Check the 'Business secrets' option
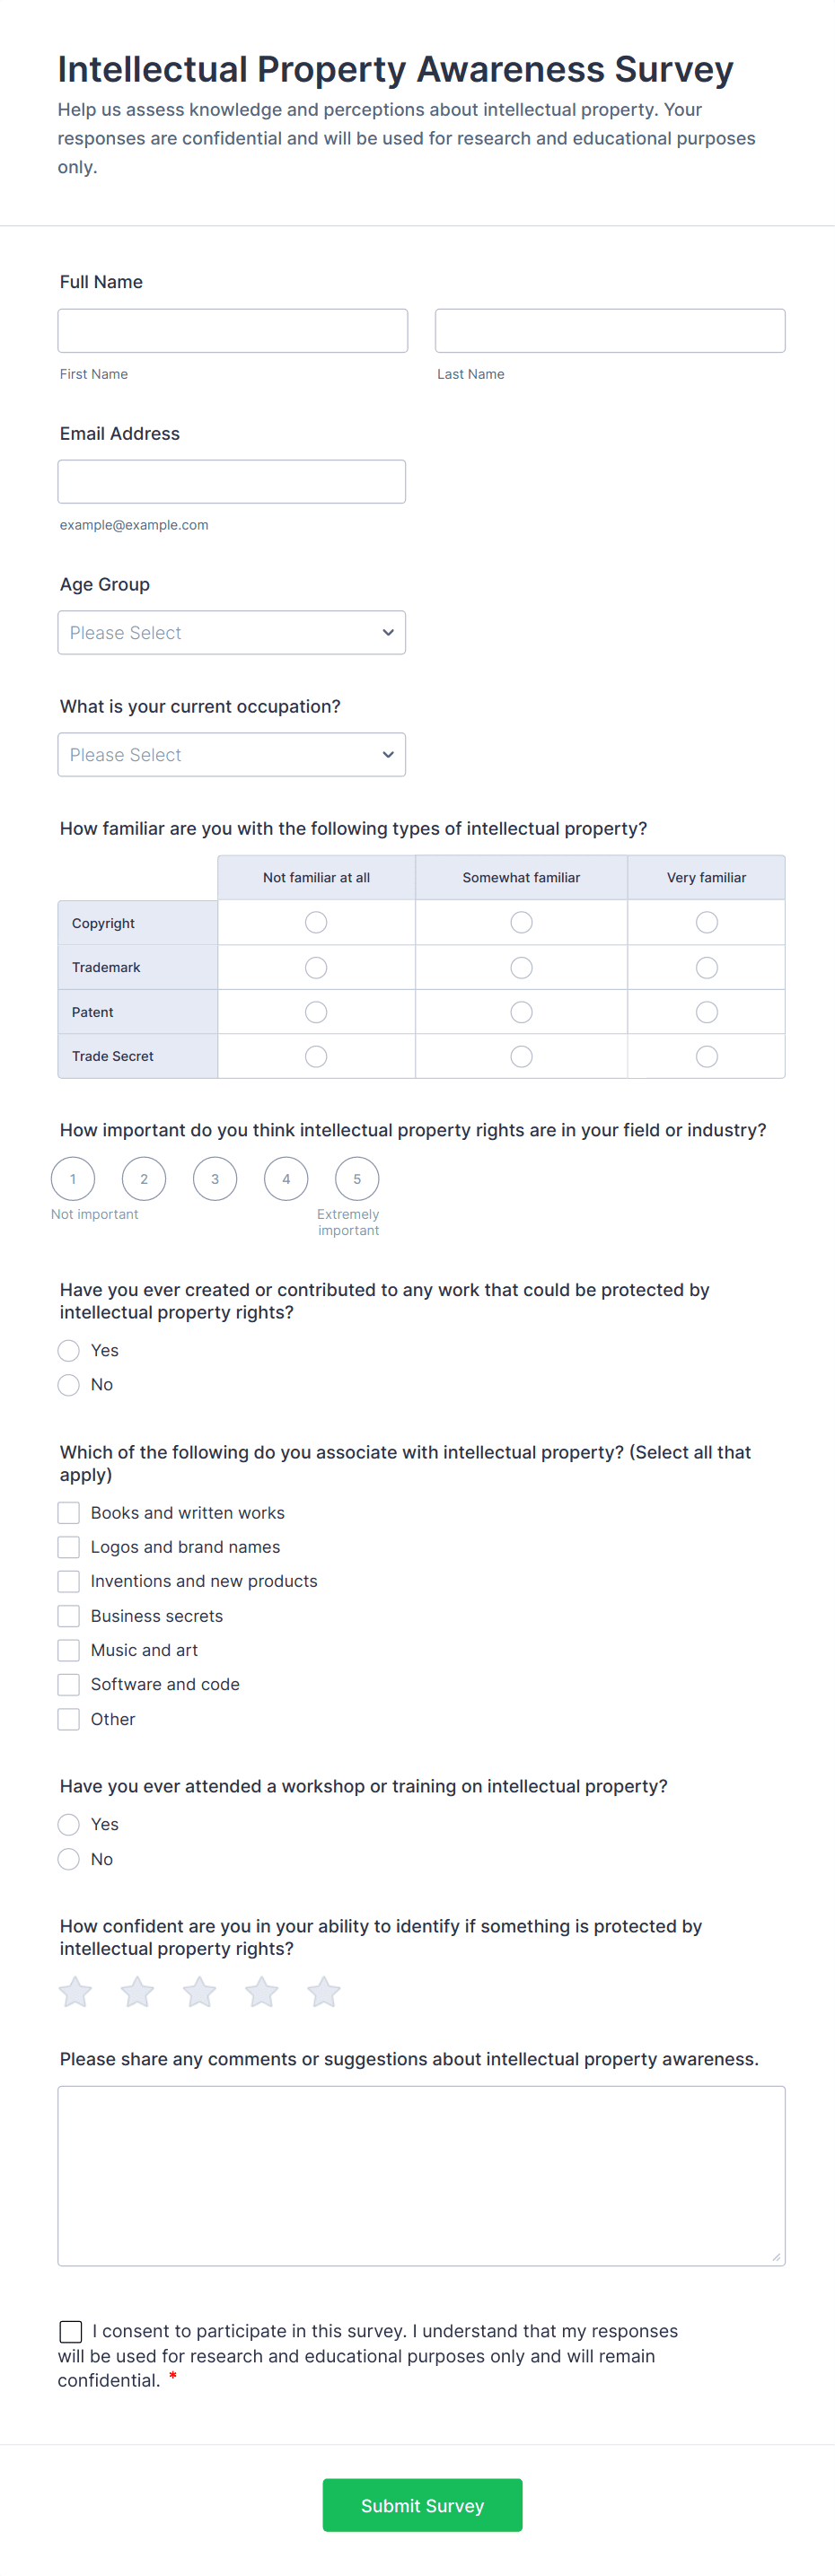Screen dimensions: 835x2576 coord(68,1615)
